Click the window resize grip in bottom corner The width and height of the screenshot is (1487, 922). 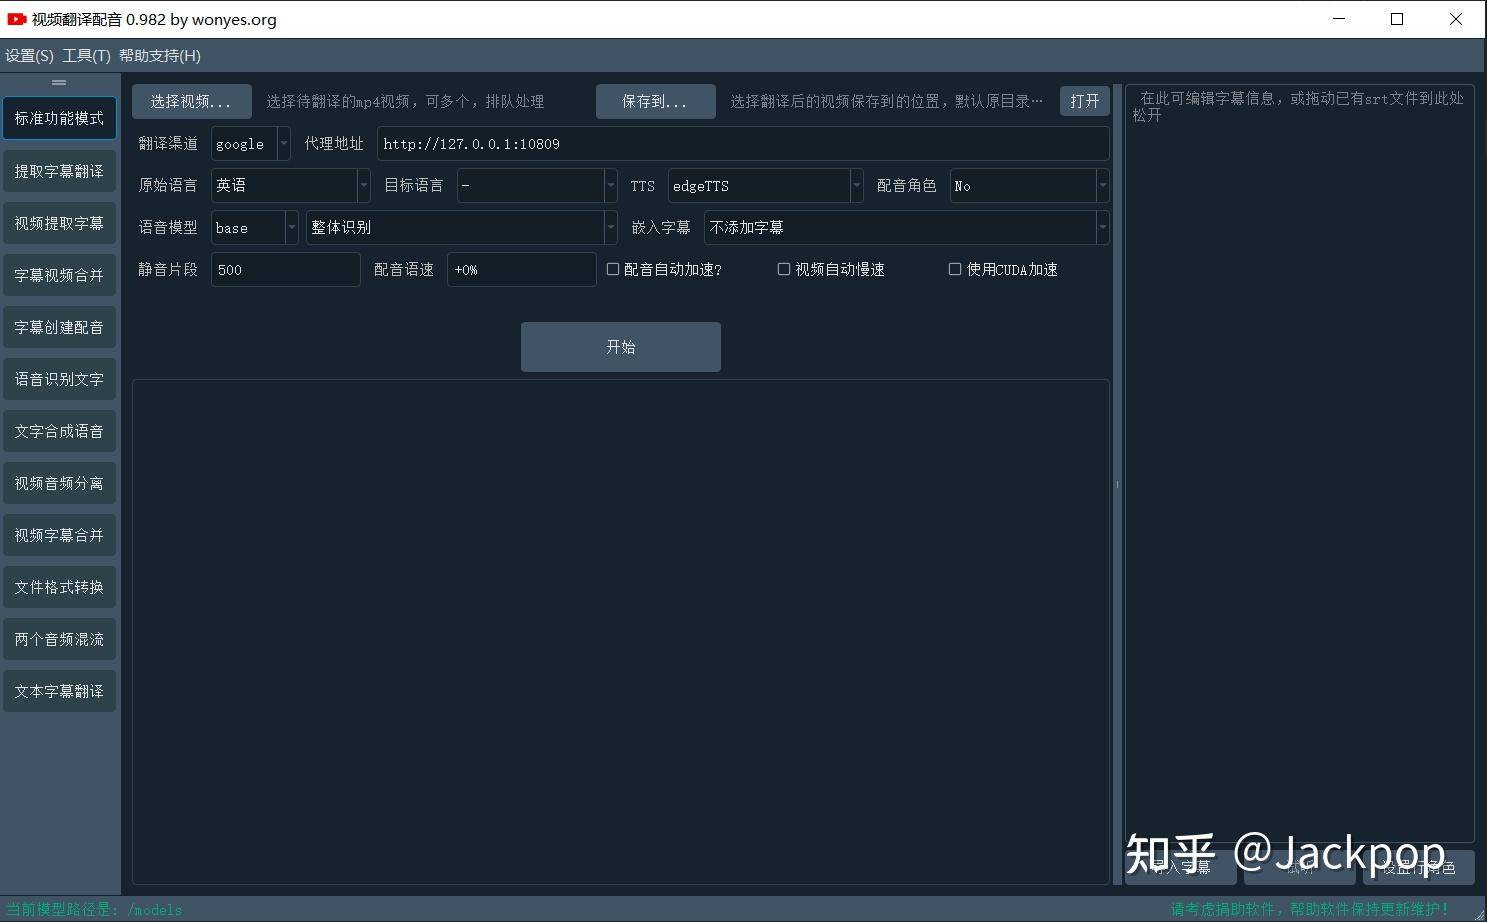click(1479, 914)
